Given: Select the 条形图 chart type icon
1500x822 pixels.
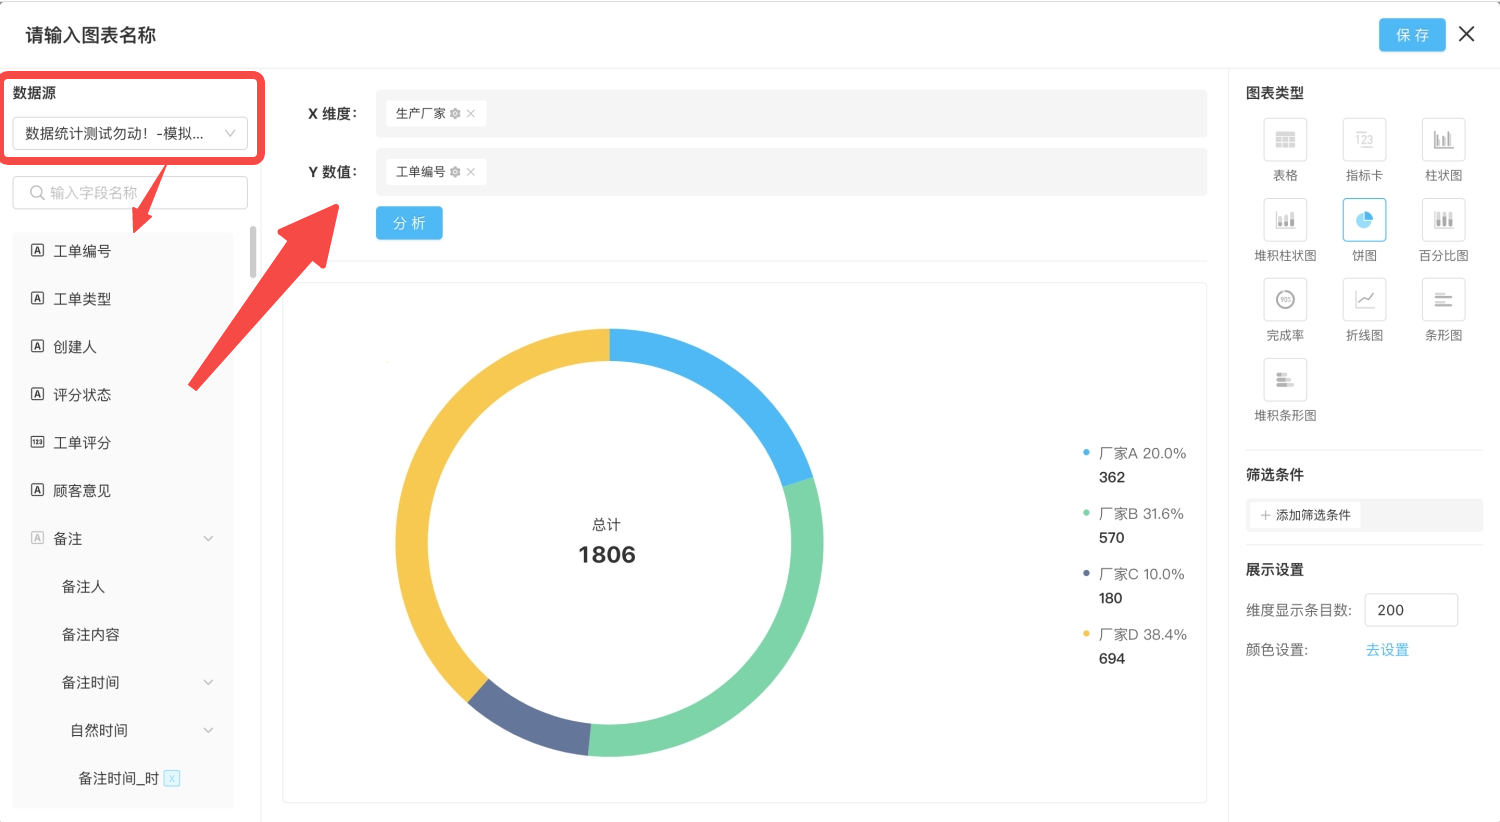Looking at the screenshot, I should (x=1443, y=300).
